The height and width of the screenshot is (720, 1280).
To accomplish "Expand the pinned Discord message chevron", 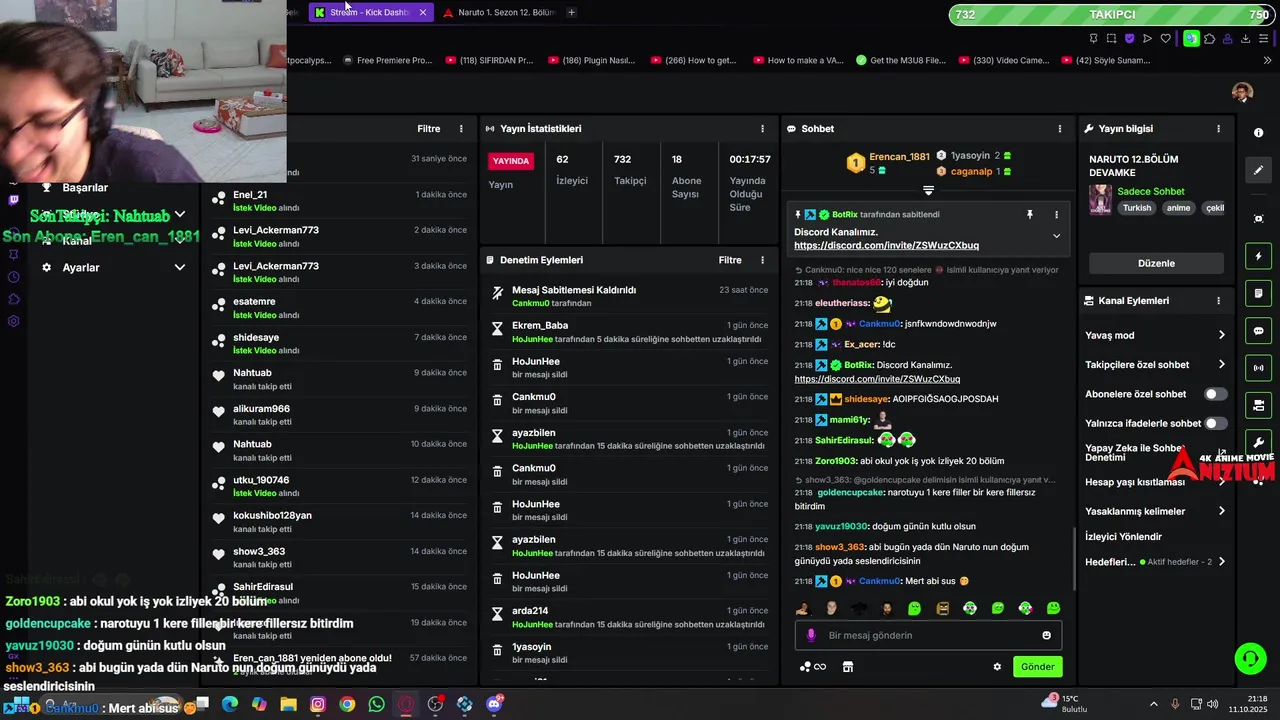I will click(1056, 236).
